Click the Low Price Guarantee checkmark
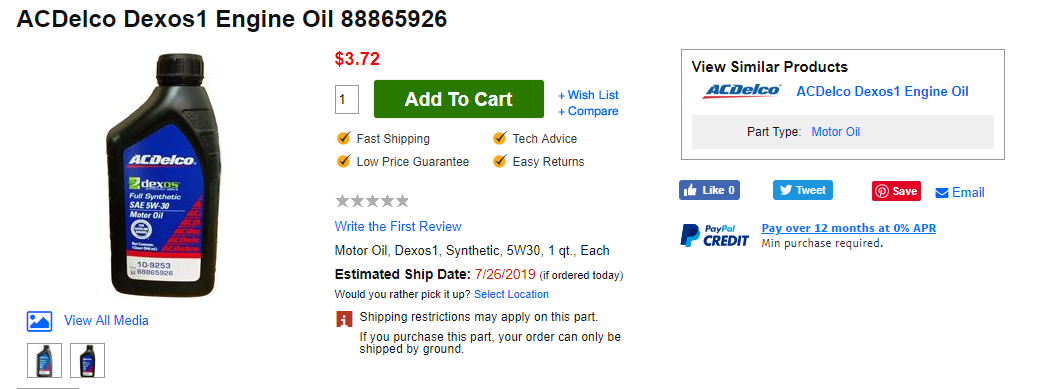The image size is (1056, 389). click(343, 162)
